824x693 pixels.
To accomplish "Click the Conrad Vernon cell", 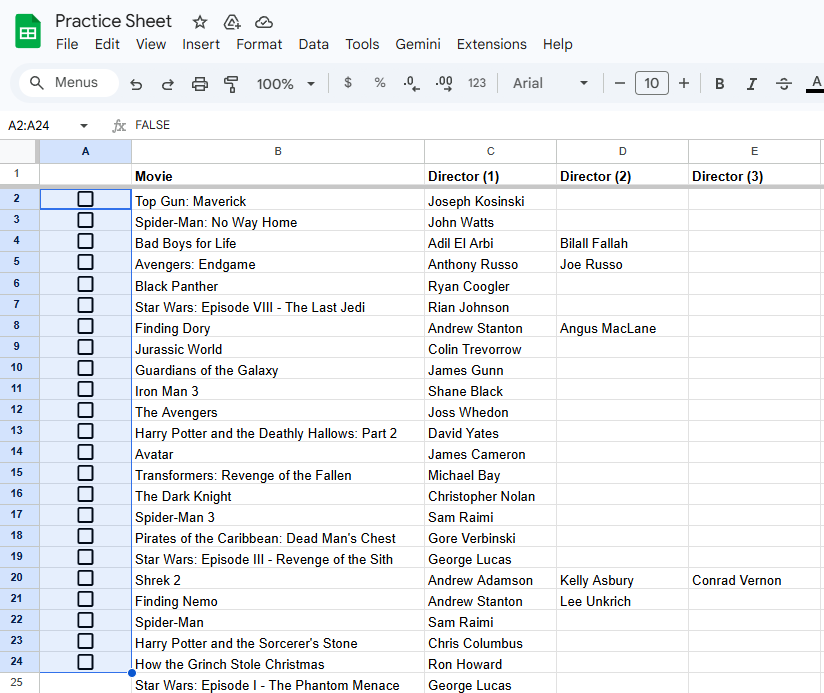I will click(754, 580).
